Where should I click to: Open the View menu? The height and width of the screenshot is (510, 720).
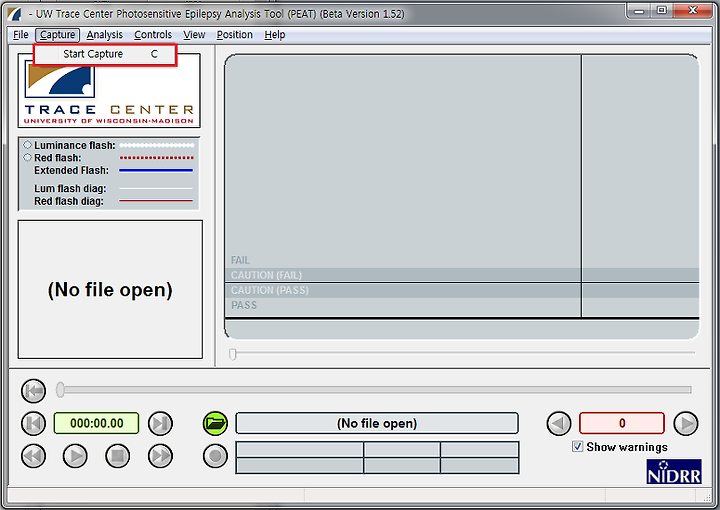[x=194, y=35]
